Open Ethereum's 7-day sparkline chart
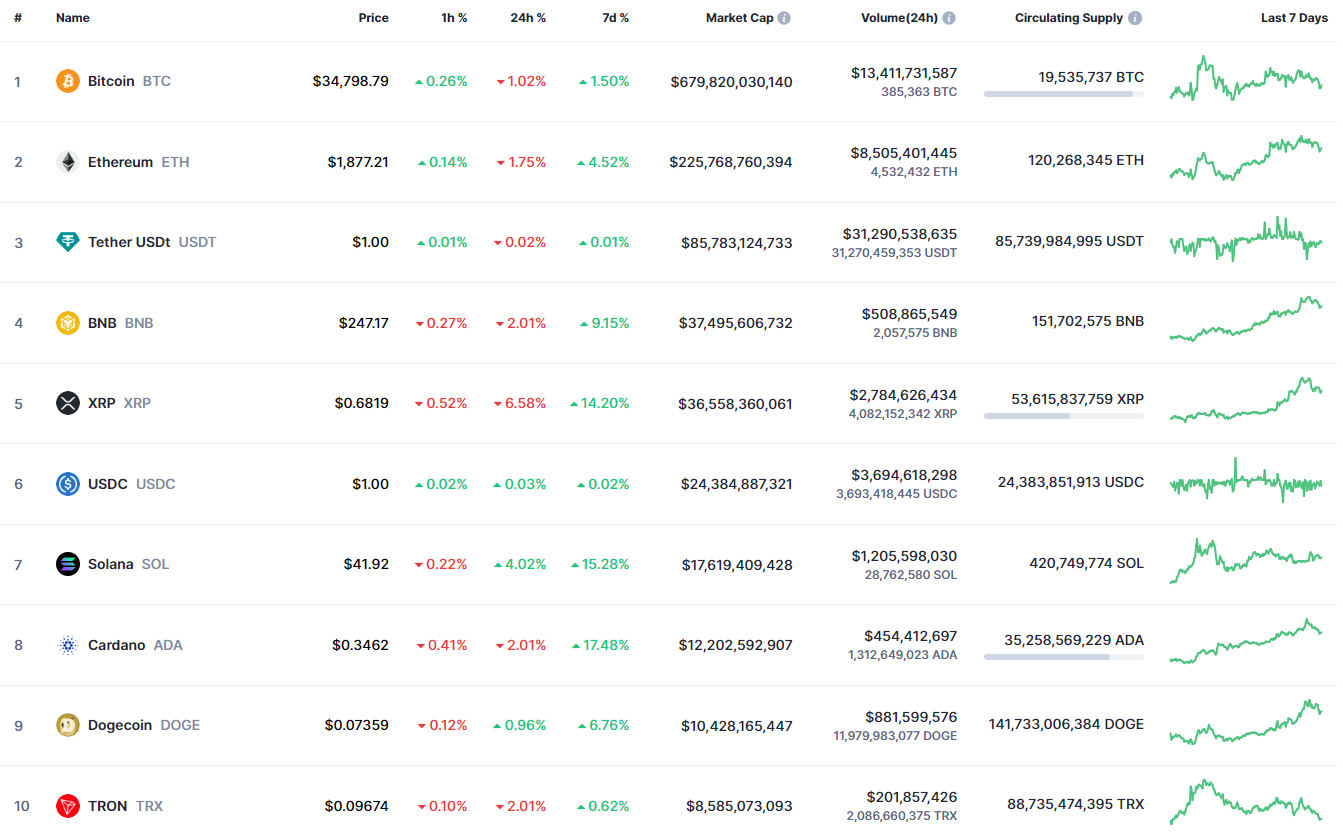This screenshot has height=833, width=1343. pyautogui.click(x=1246, y=159)
